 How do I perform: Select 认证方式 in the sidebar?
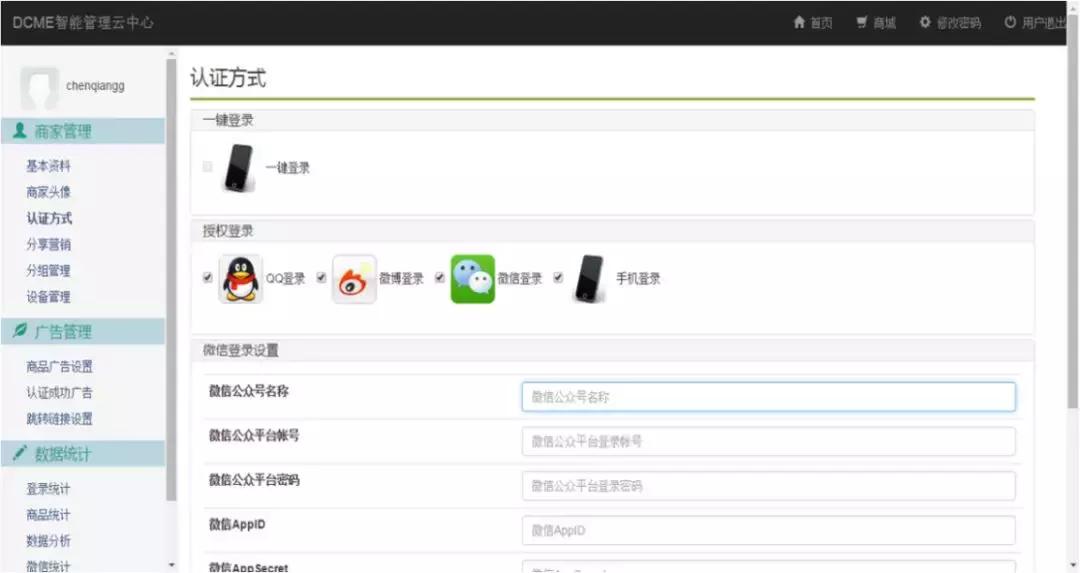pos(49,218)
